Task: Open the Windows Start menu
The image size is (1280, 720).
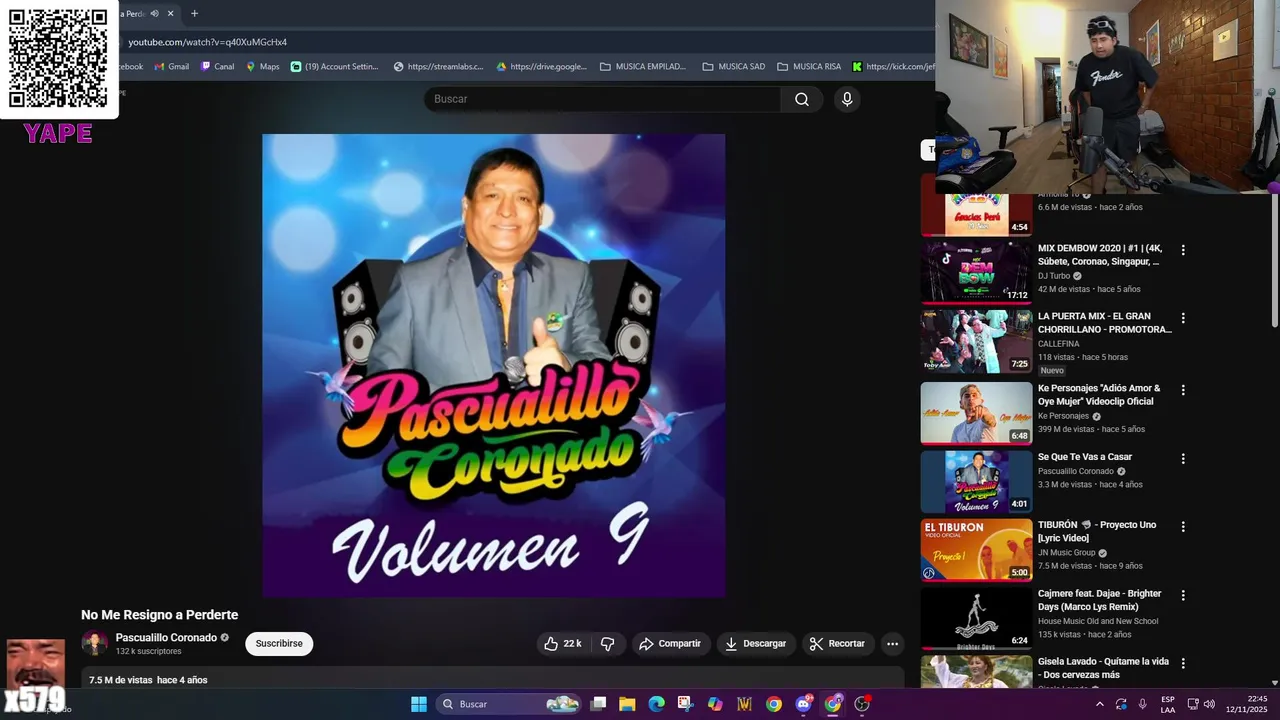Action: [419, 704]
